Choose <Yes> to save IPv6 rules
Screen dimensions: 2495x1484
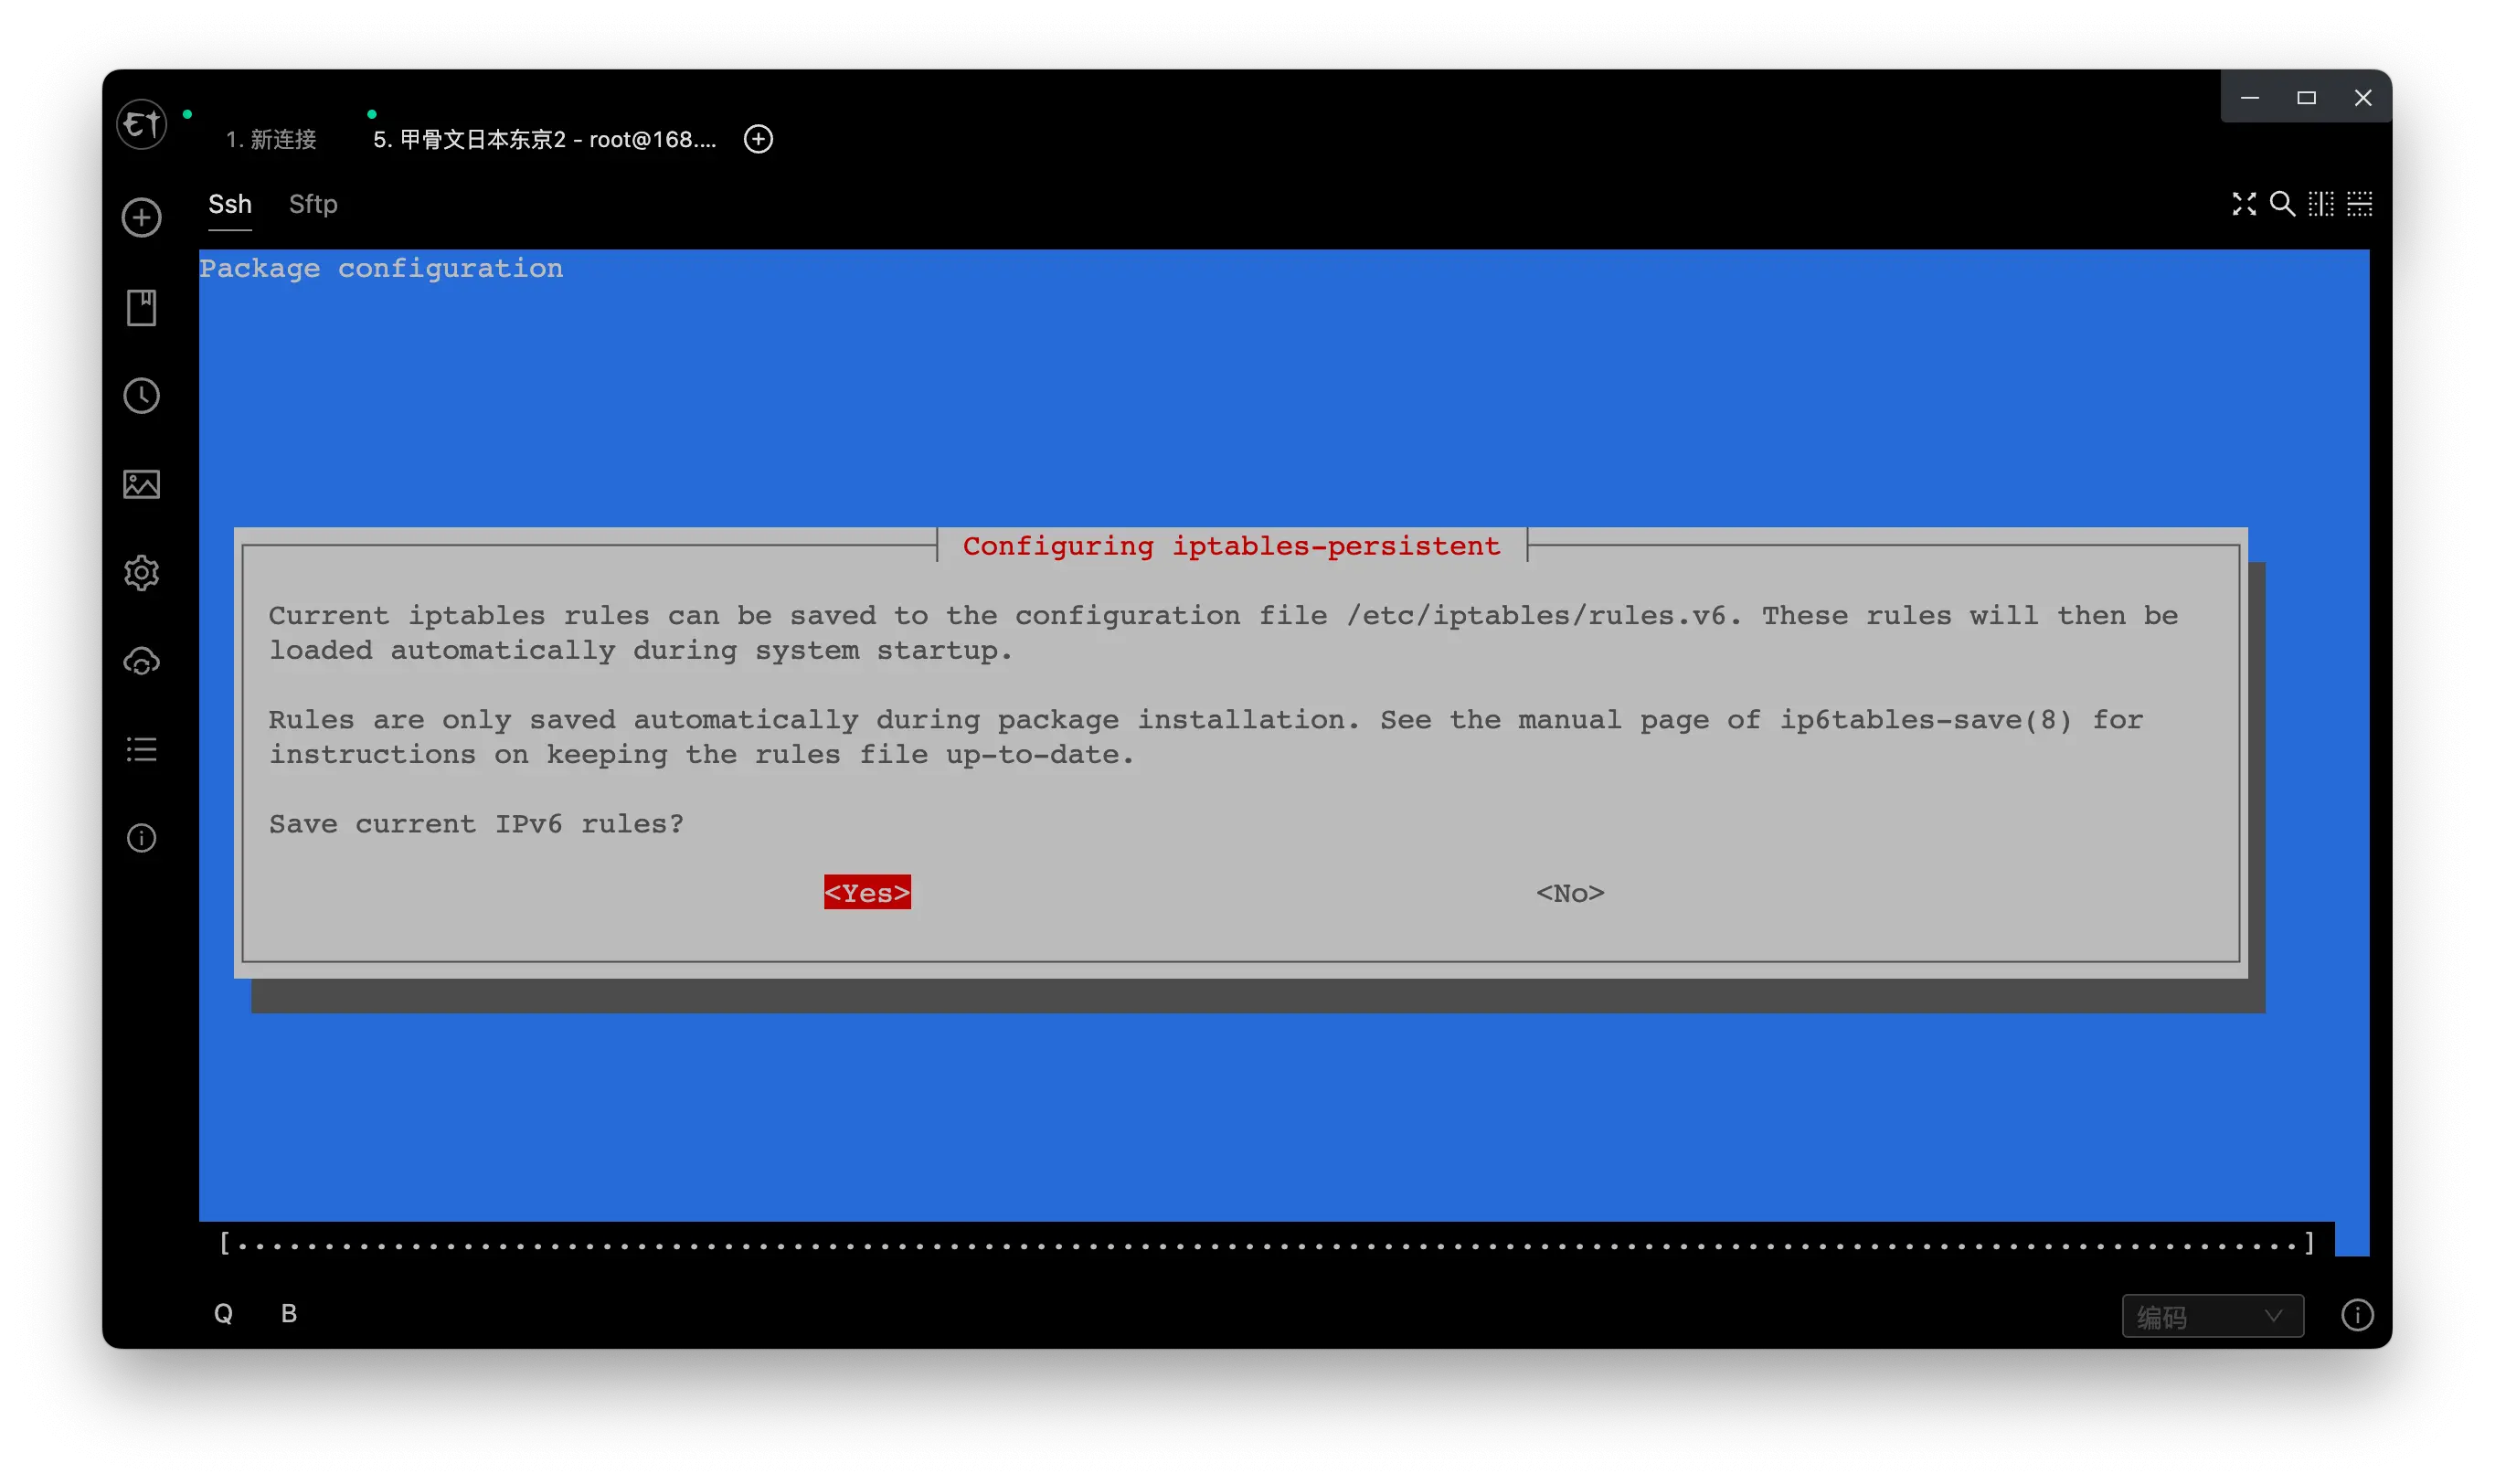click(867, 892)
